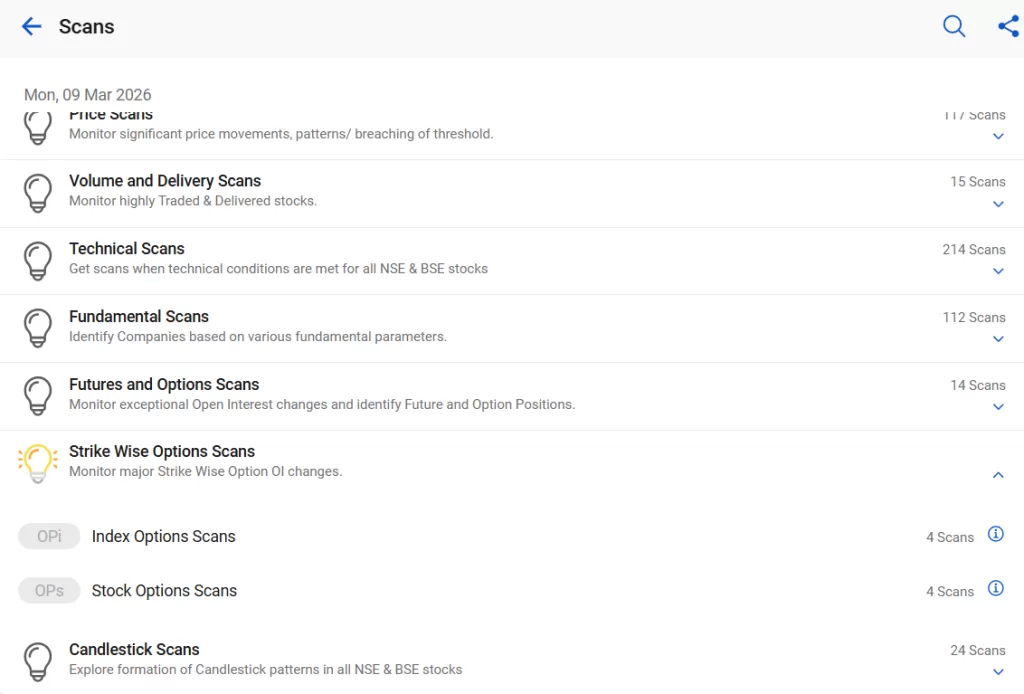The height and width of the screenshot is (694, 1024).
Task: Open Index Options Scans item
Action: [x=163, y=537]
